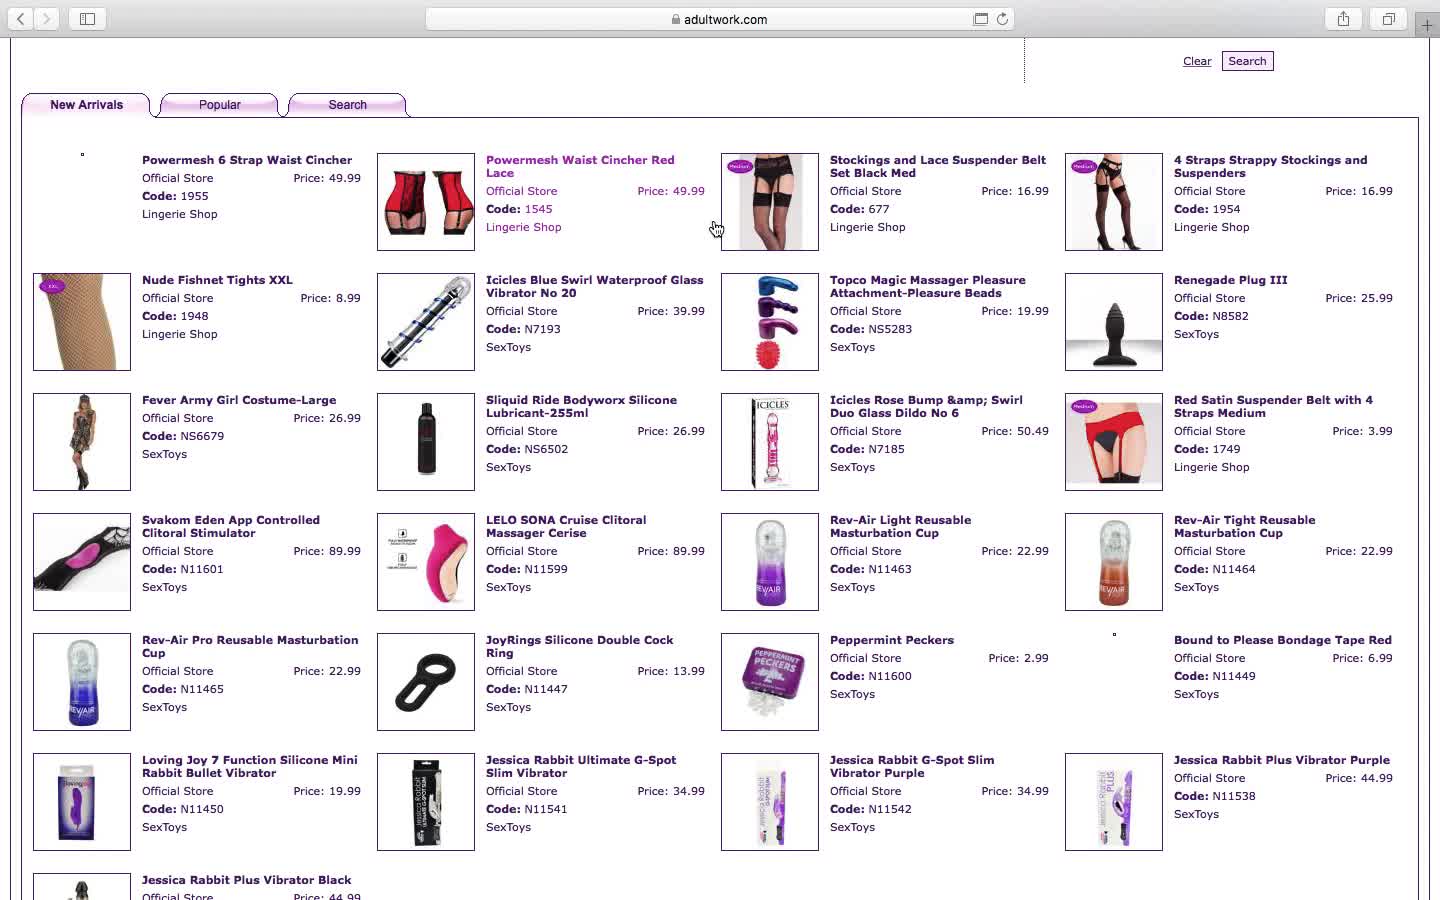Open Nude Fishnet Tights XXL link
1440x900 pixels.
217,280
